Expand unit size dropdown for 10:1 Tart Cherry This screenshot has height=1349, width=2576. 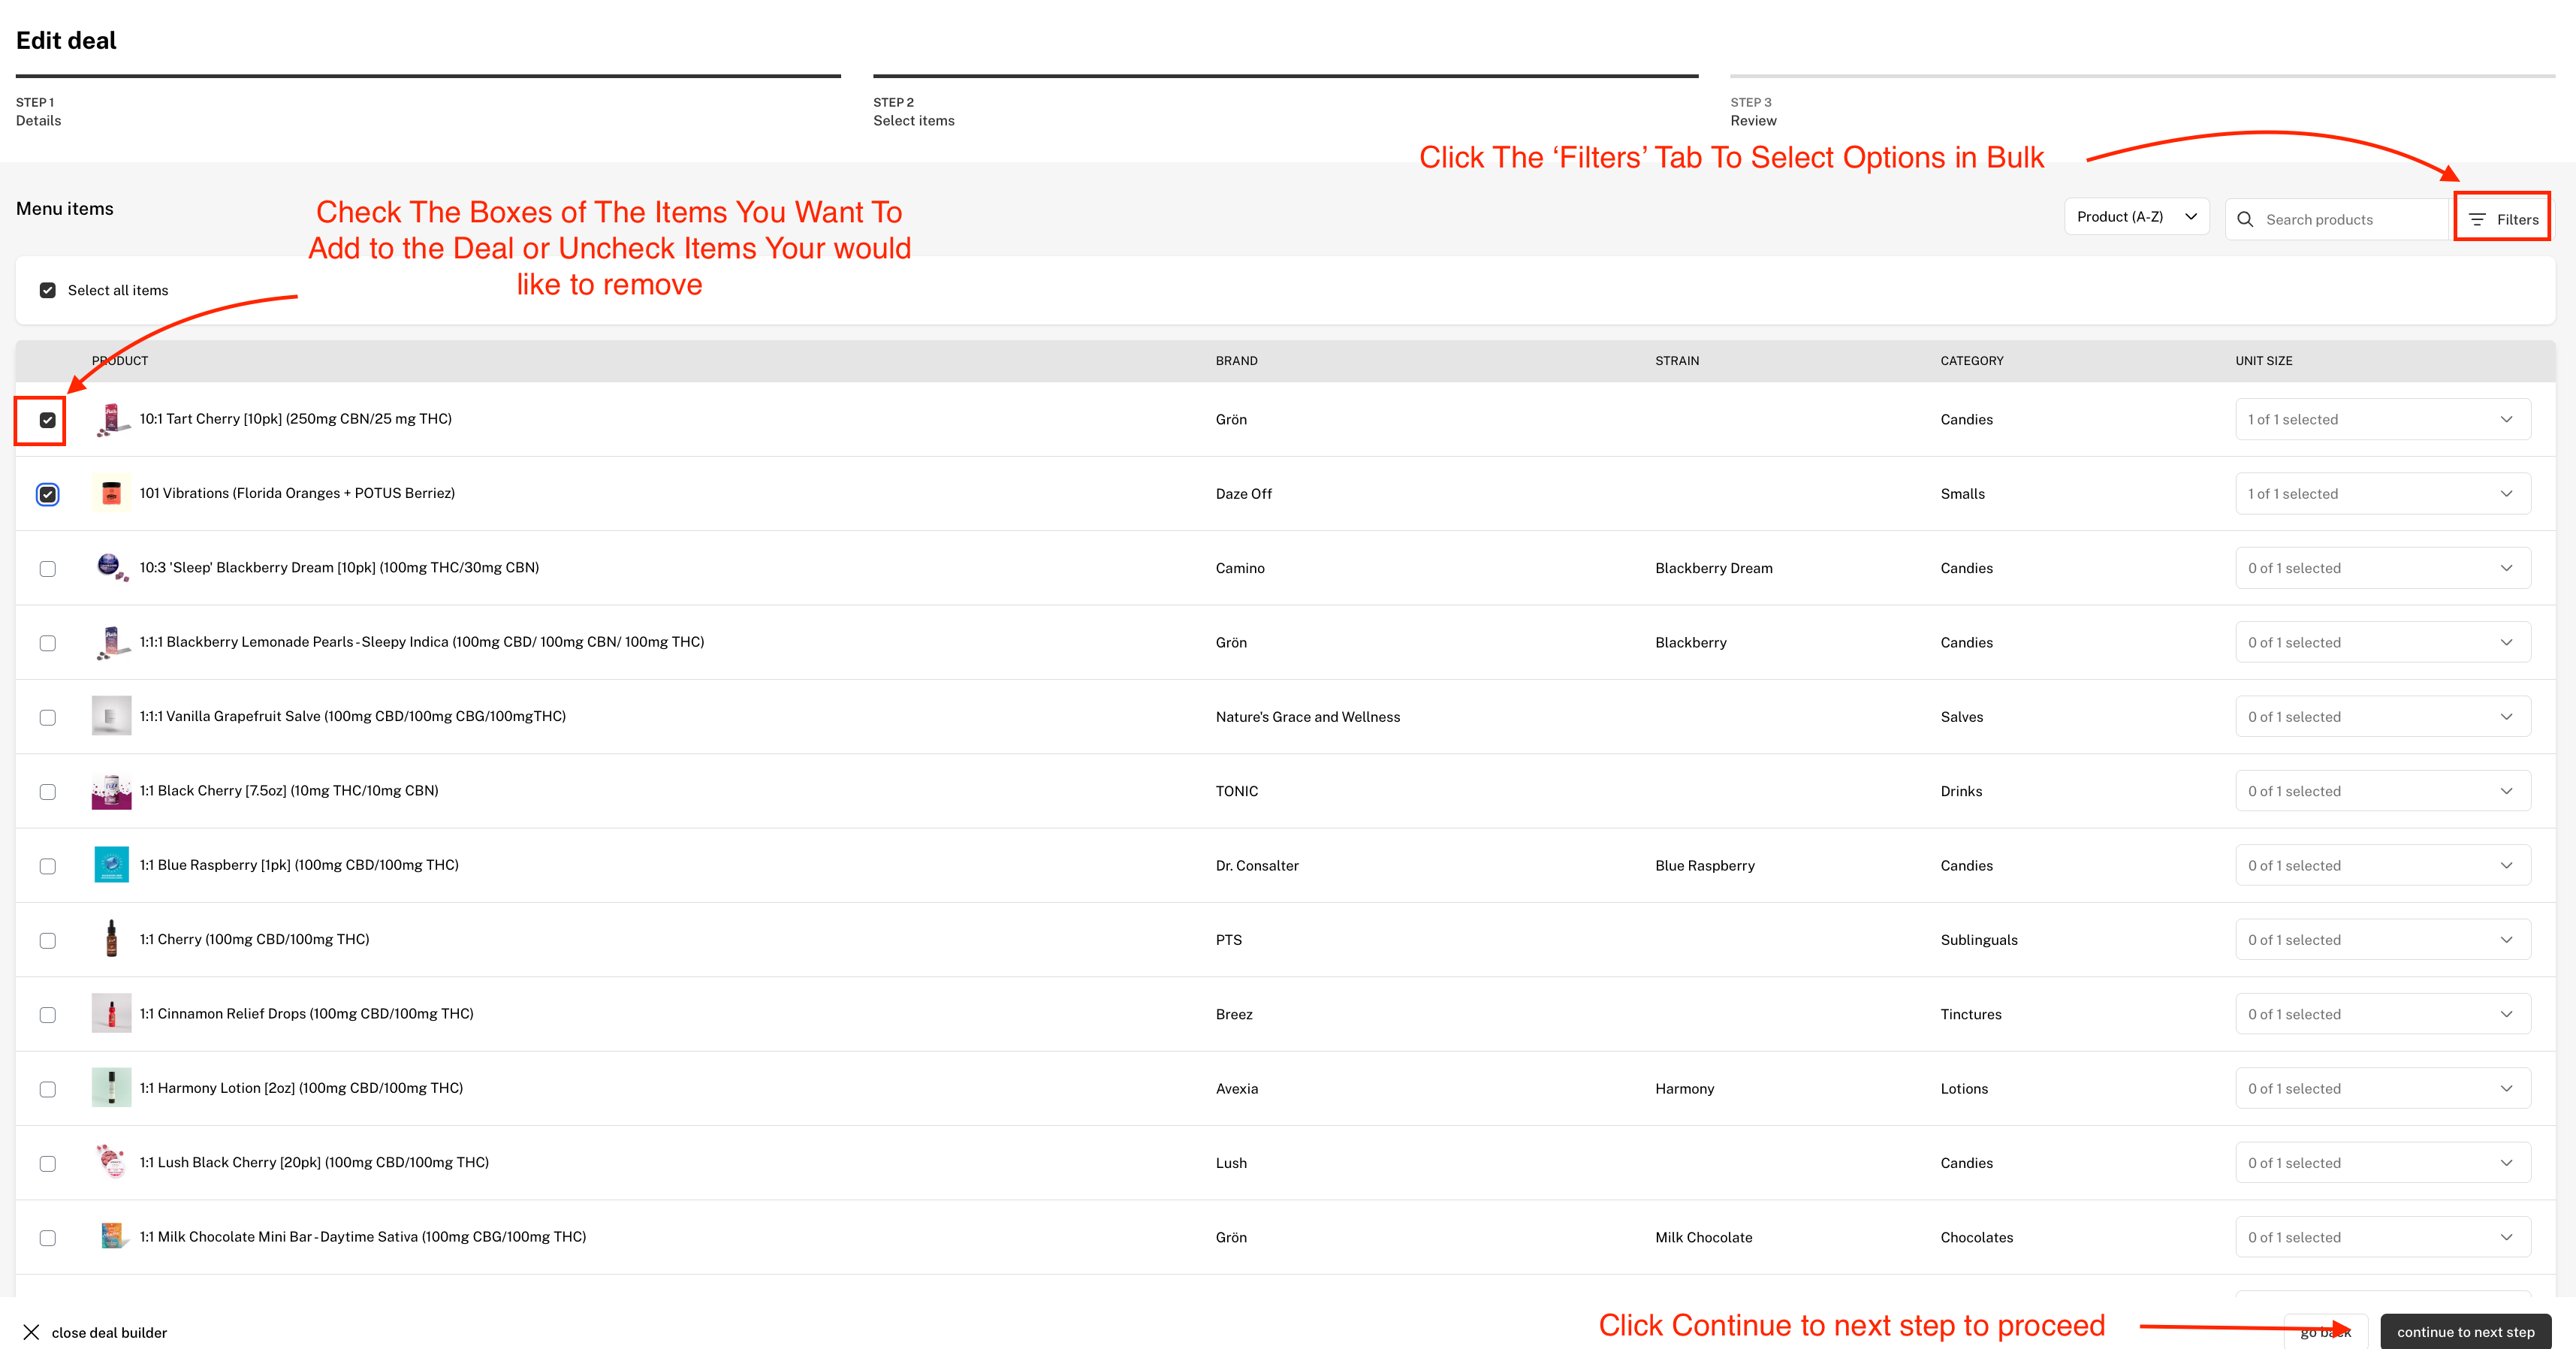coord(2506,419)
